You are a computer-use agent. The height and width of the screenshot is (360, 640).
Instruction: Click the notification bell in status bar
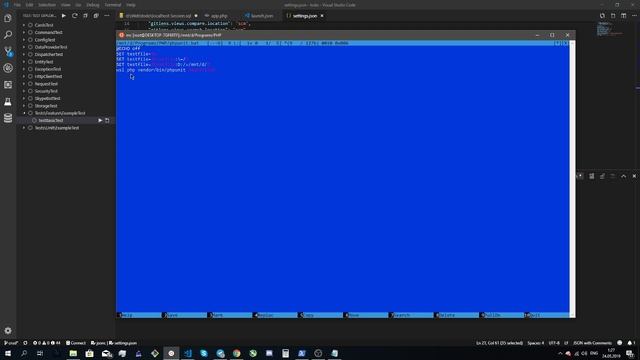click(631, 343)
